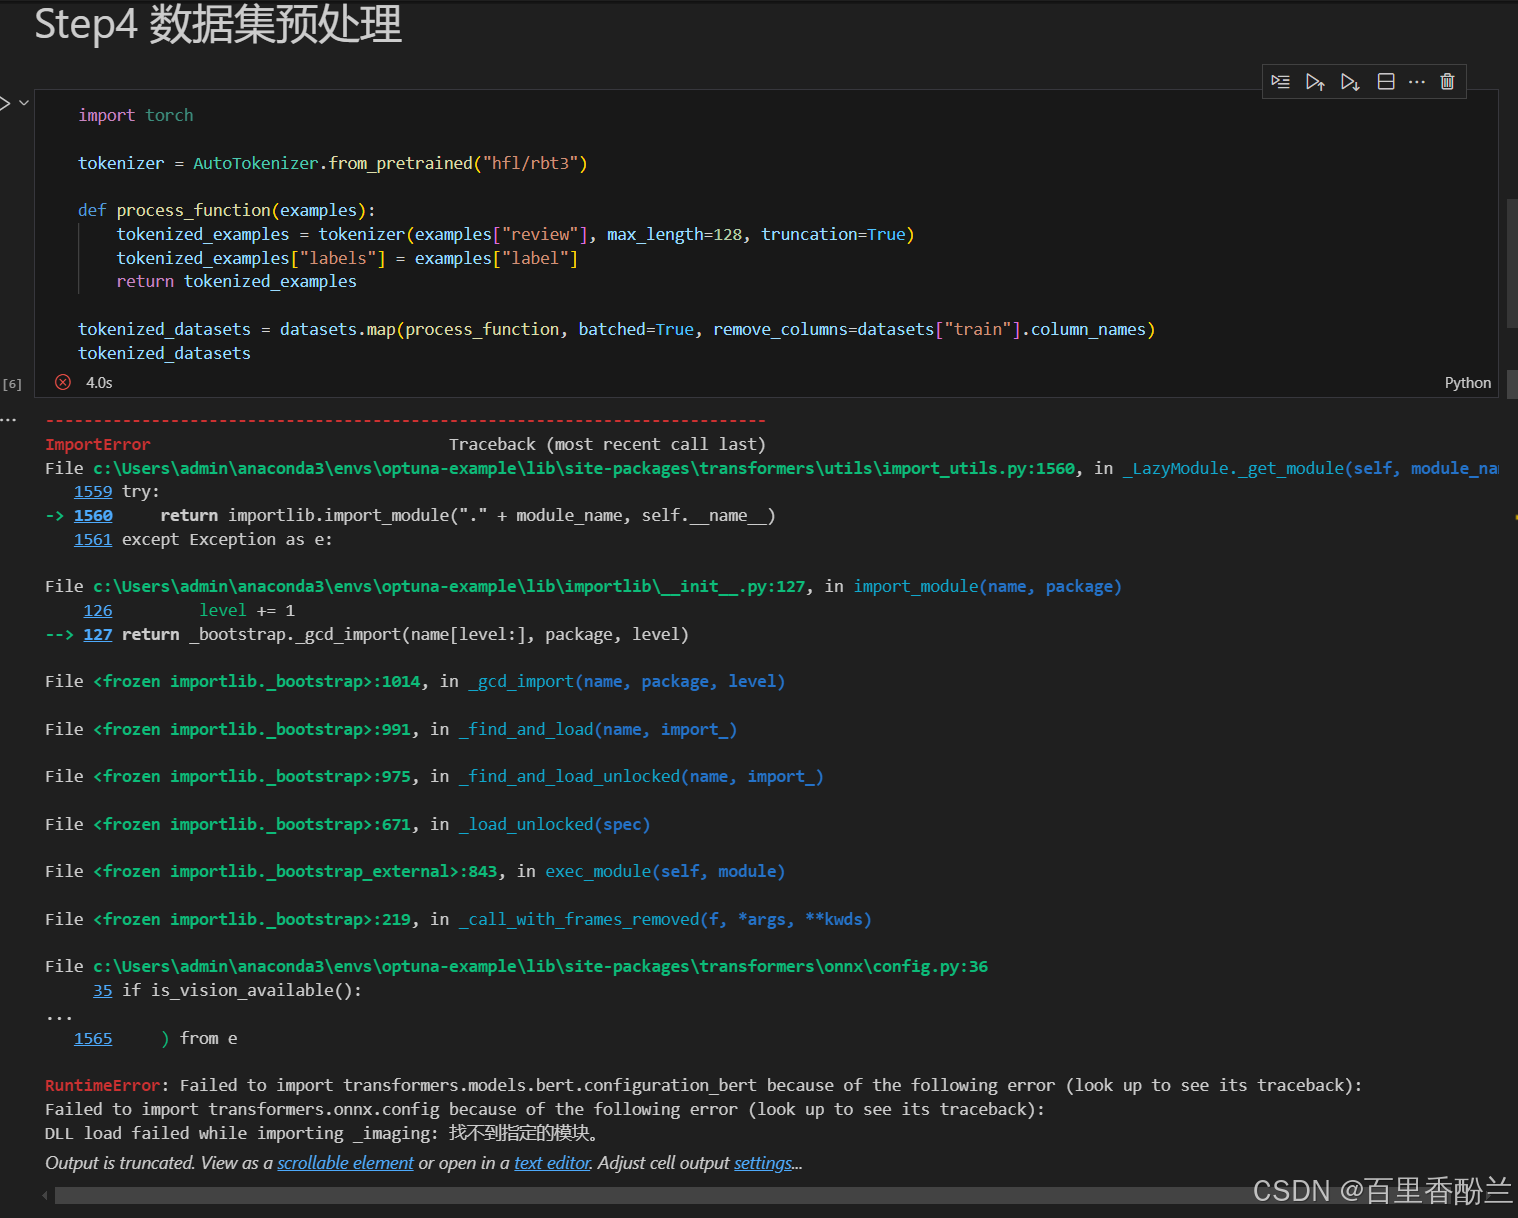This screenshot has height=1218, width=1518.
Task: Click '<frozen importlib._bootstrap>:1014' traceback entry
Action: [x=257, y=682]
